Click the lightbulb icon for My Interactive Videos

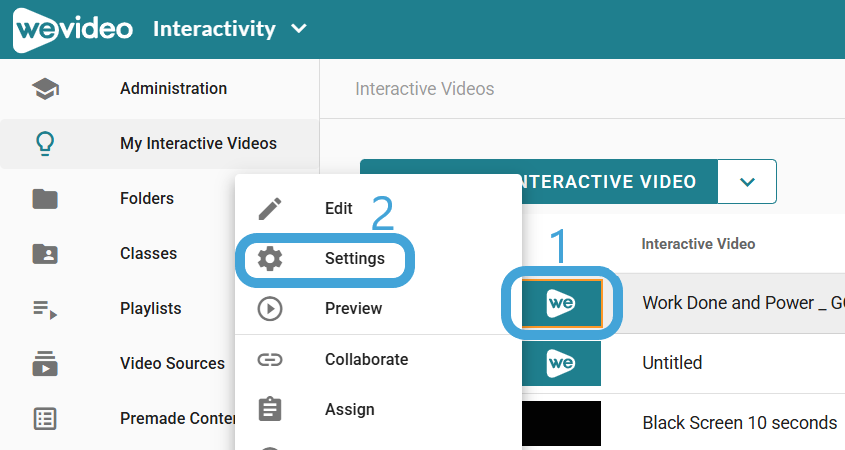[45, 144]
